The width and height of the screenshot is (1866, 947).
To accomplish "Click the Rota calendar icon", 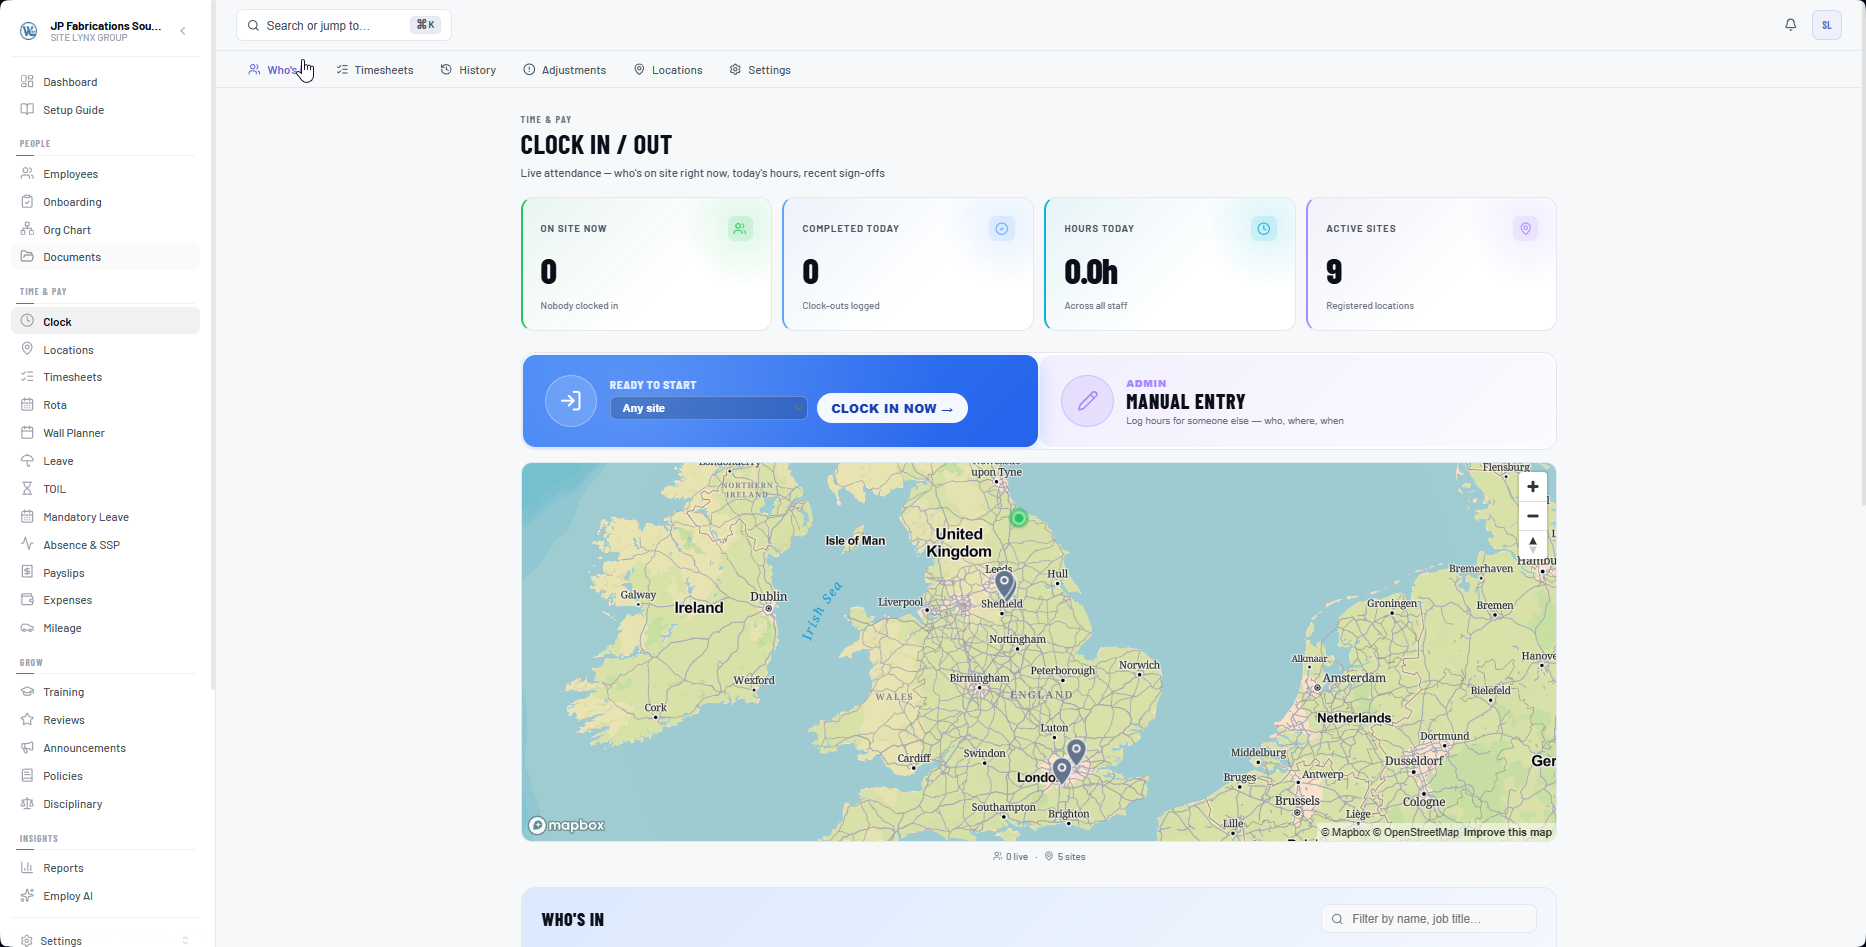I will click(x=27, y=405).
